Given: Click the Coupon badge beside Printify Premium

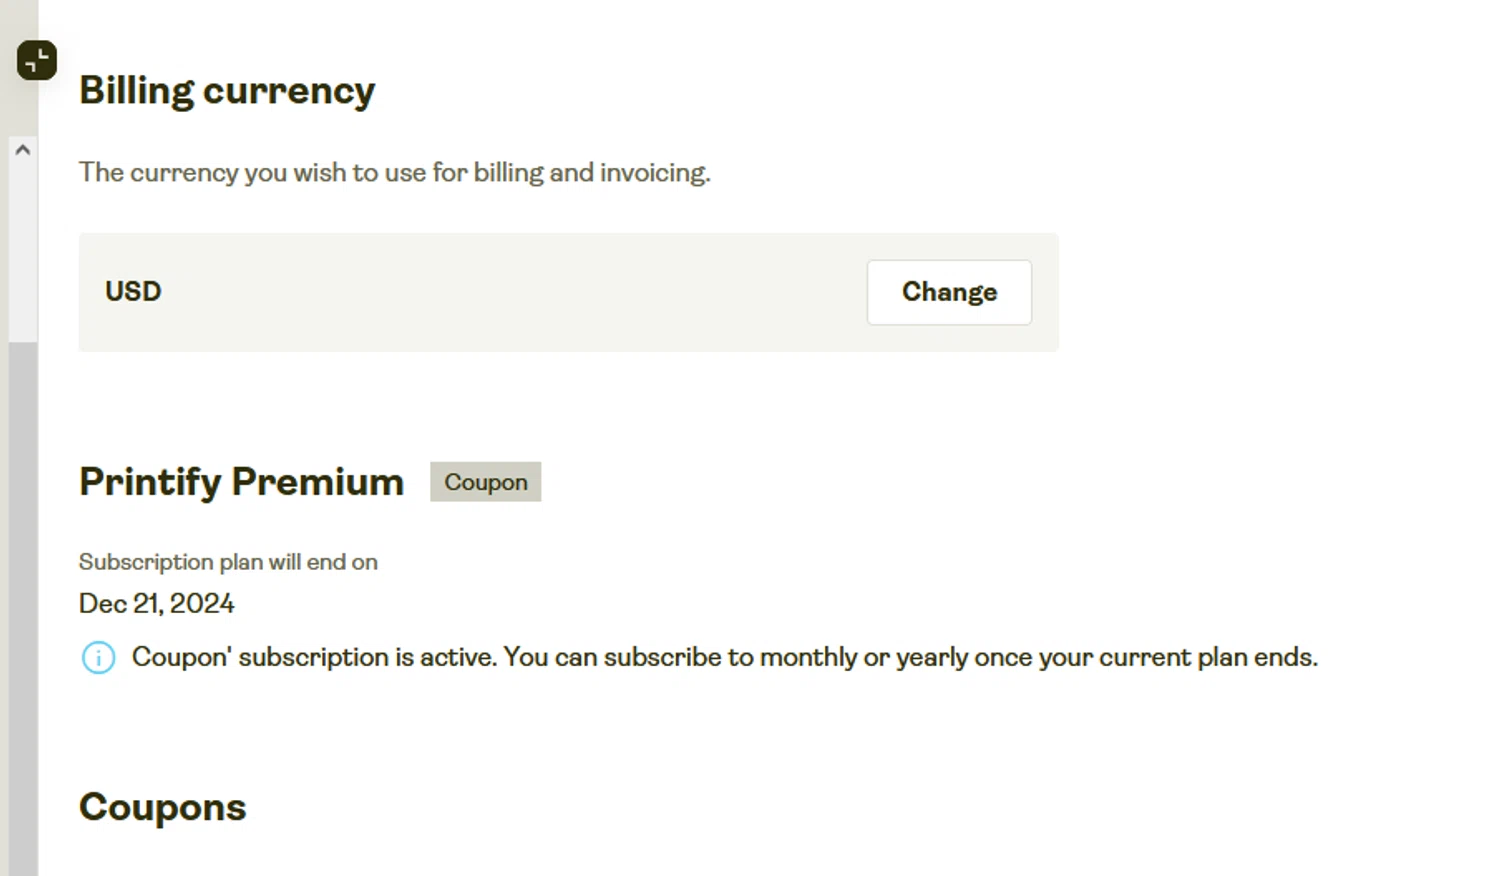Looking at the screenshot, I should (486, 482).
